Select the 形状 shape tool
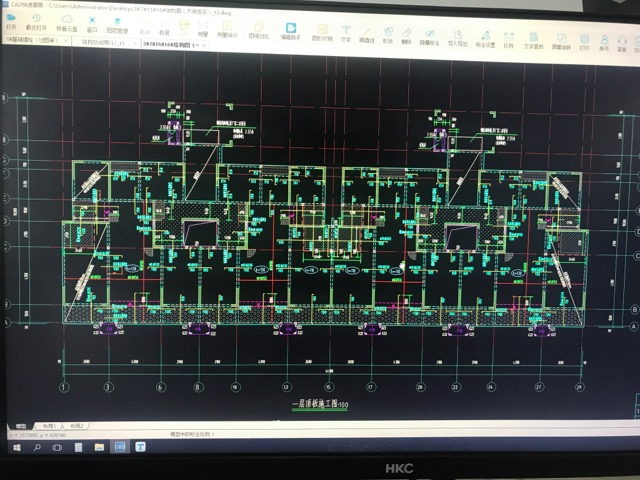 click(x=388, y=36)
